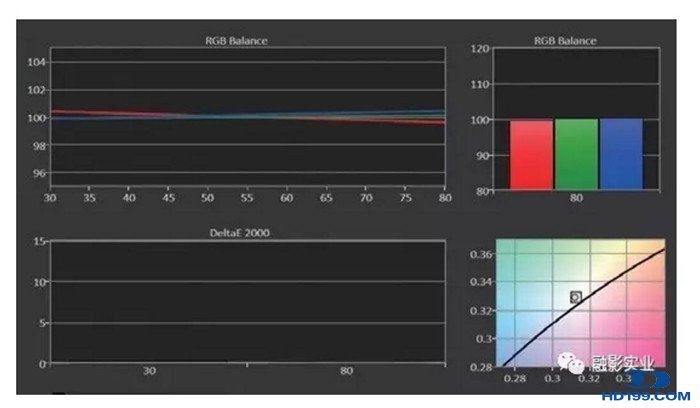Click 65 on the RGB Balance line chart axis

(x=326, y=199)
